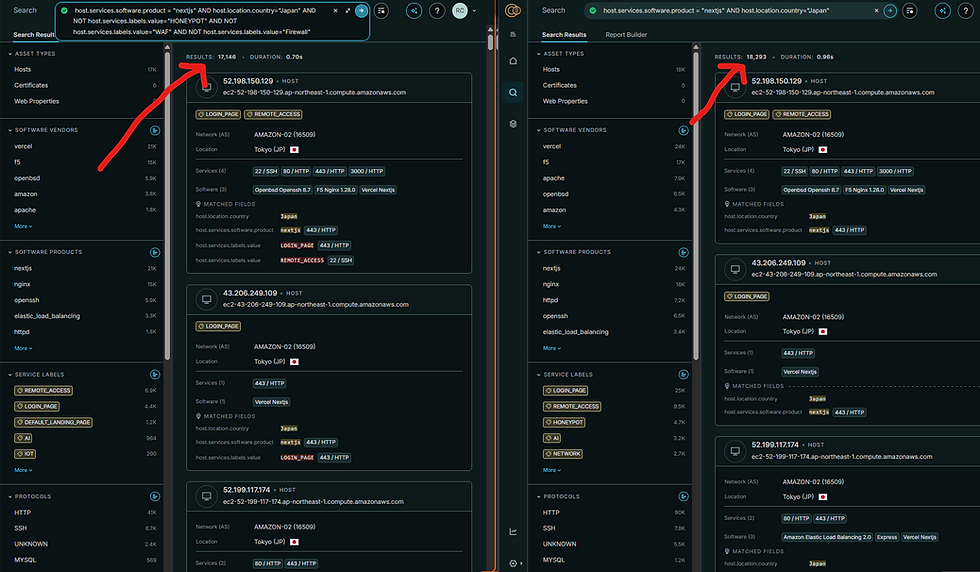This screenshot has width=980, height=572.
Task: Open Service Labels report icon, 17,146-results window
Action: tap(155, 374)
